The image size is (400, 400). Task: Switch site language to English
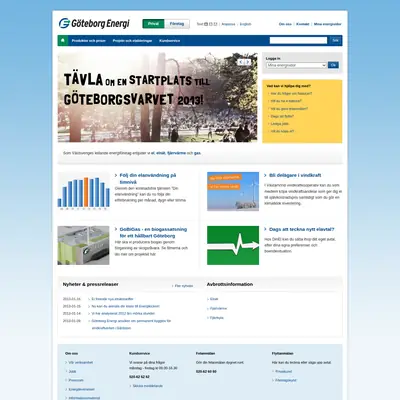click(245, 24)
